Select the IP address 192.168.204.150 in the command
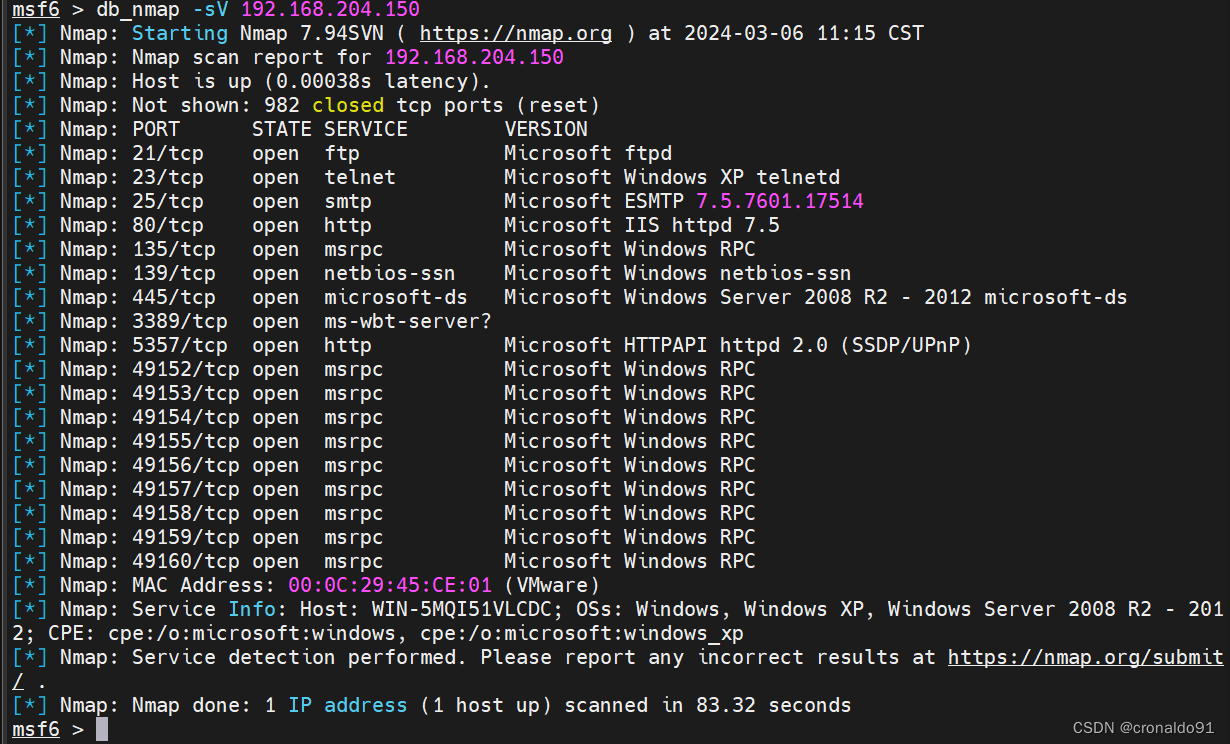Screen dimensions: 1230x744 click(330, 9)
